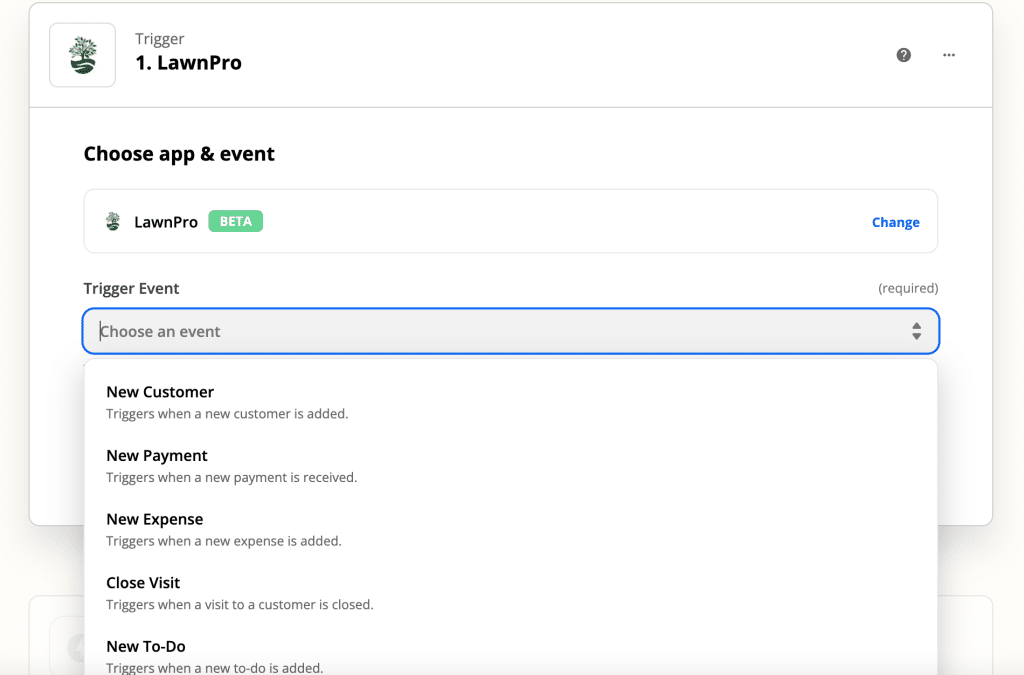Click the '(required)' label text
This screenshot has height=675, width=1024.
tap(908, 288)
